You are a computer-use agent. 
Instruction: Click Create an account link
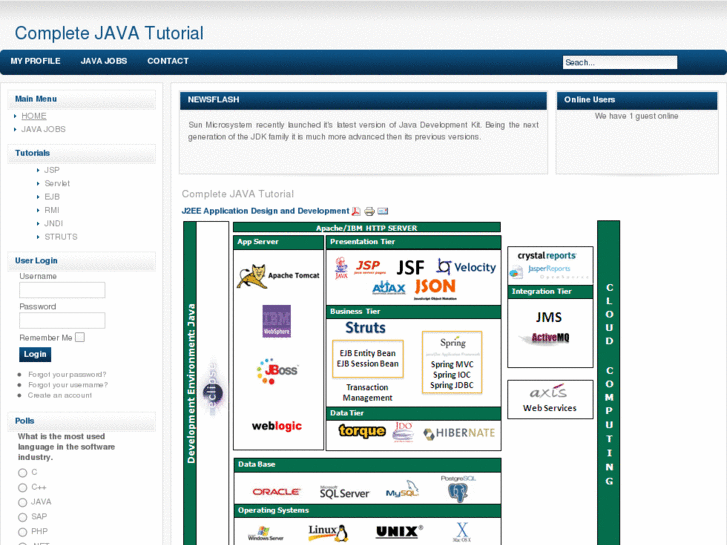click(60, 396)
